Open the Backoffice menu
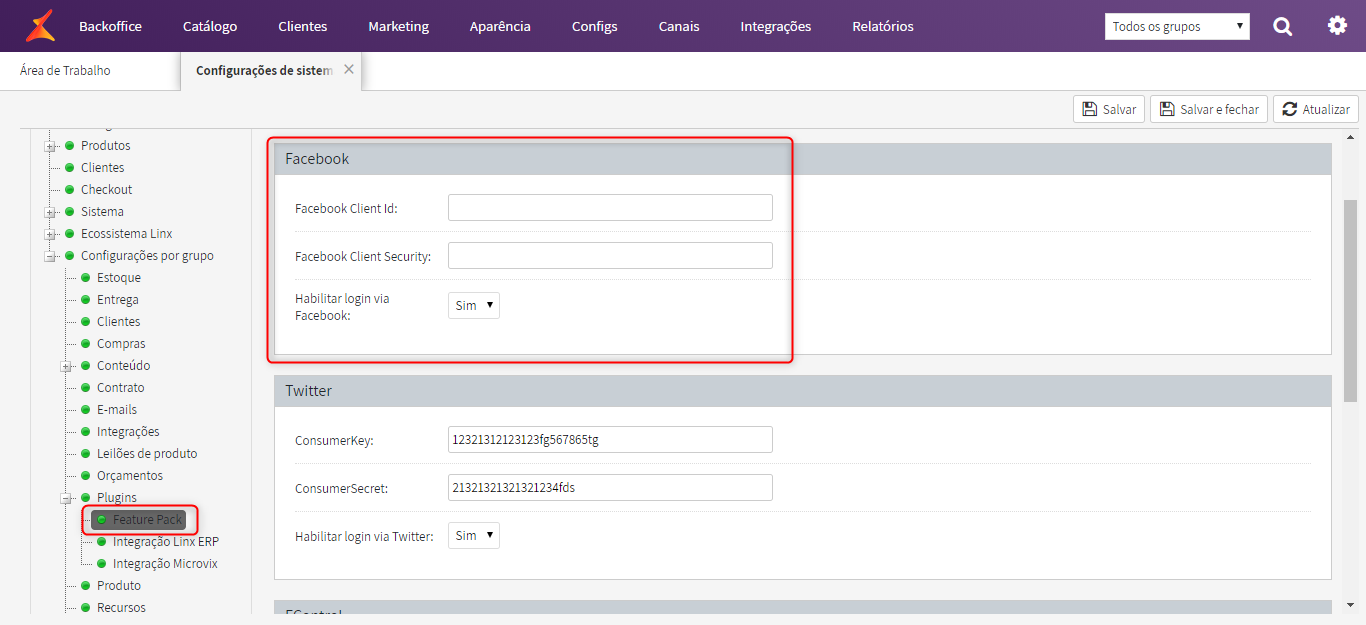 pyautogui.click(x=110, y=26)
